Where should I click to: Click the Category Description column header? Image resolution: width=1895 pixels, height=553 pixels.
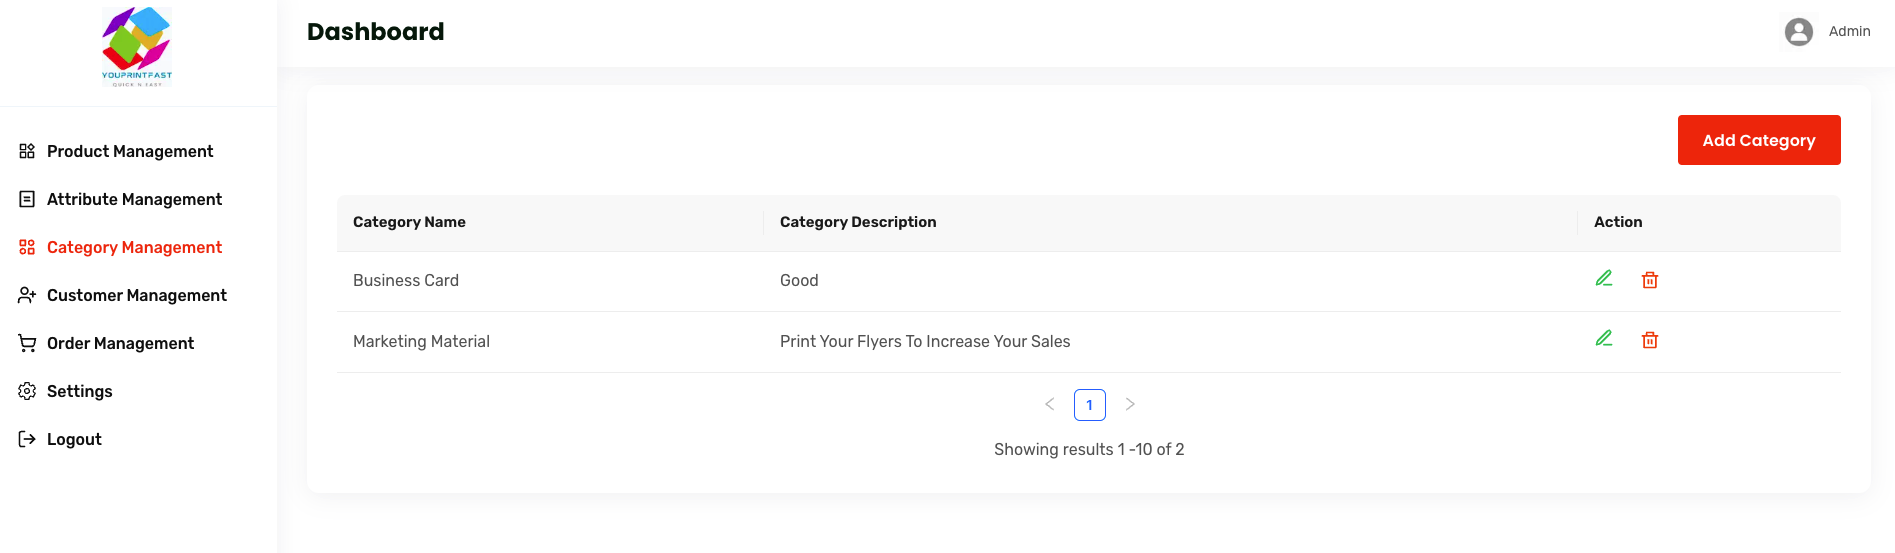[x=857, y=222]
